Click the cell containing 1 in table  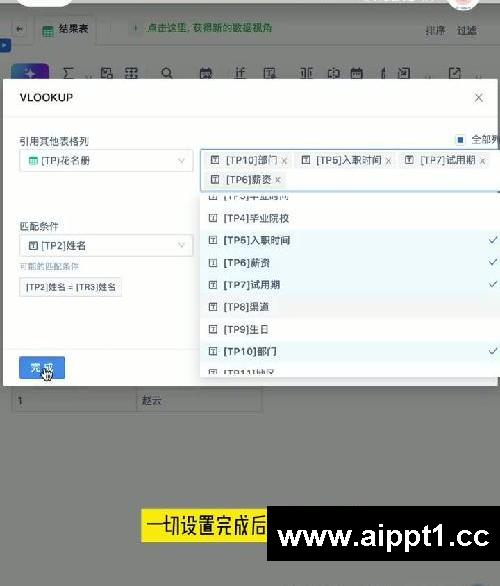click(x=75, y=400)
